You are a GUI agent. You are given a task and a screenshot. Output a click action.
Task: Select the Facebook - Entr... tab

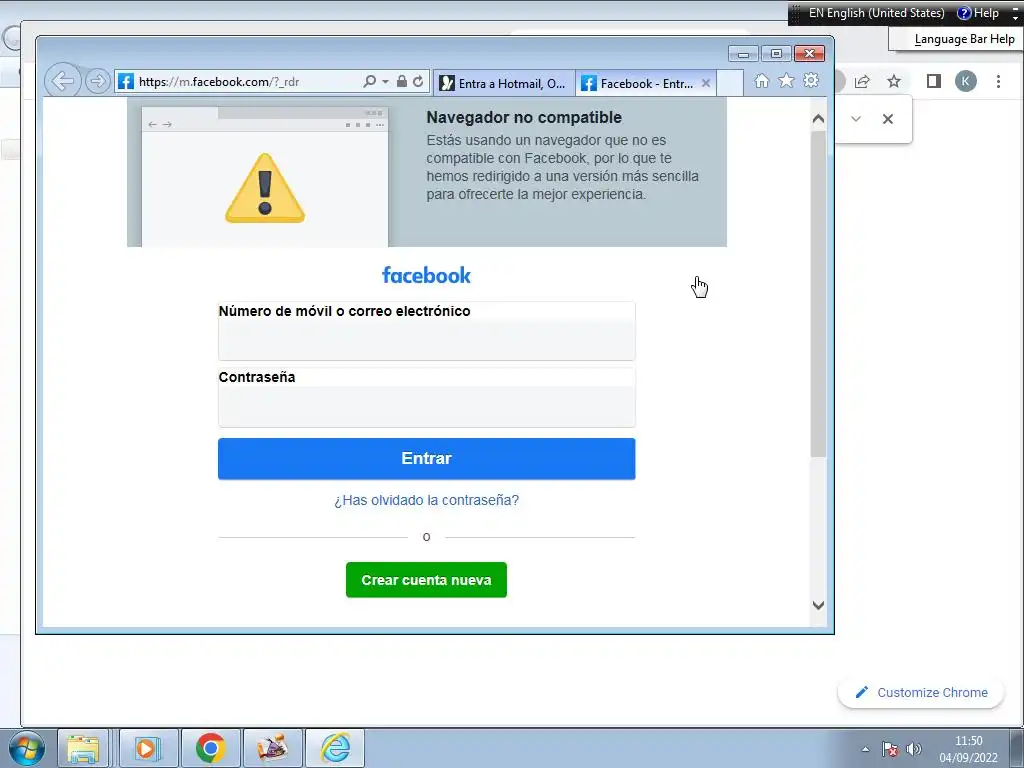pyautogui.click(x=638, y=83)
